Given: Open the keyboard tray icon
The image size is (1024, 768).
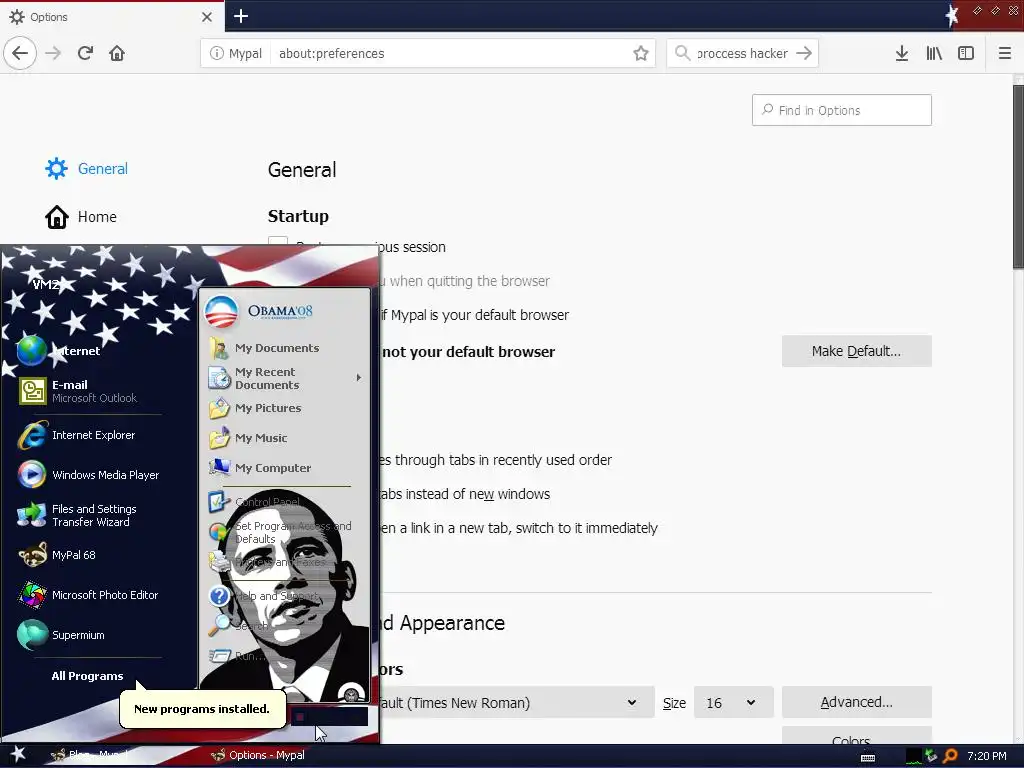Looking at the screenshot, I should [868, 758].
